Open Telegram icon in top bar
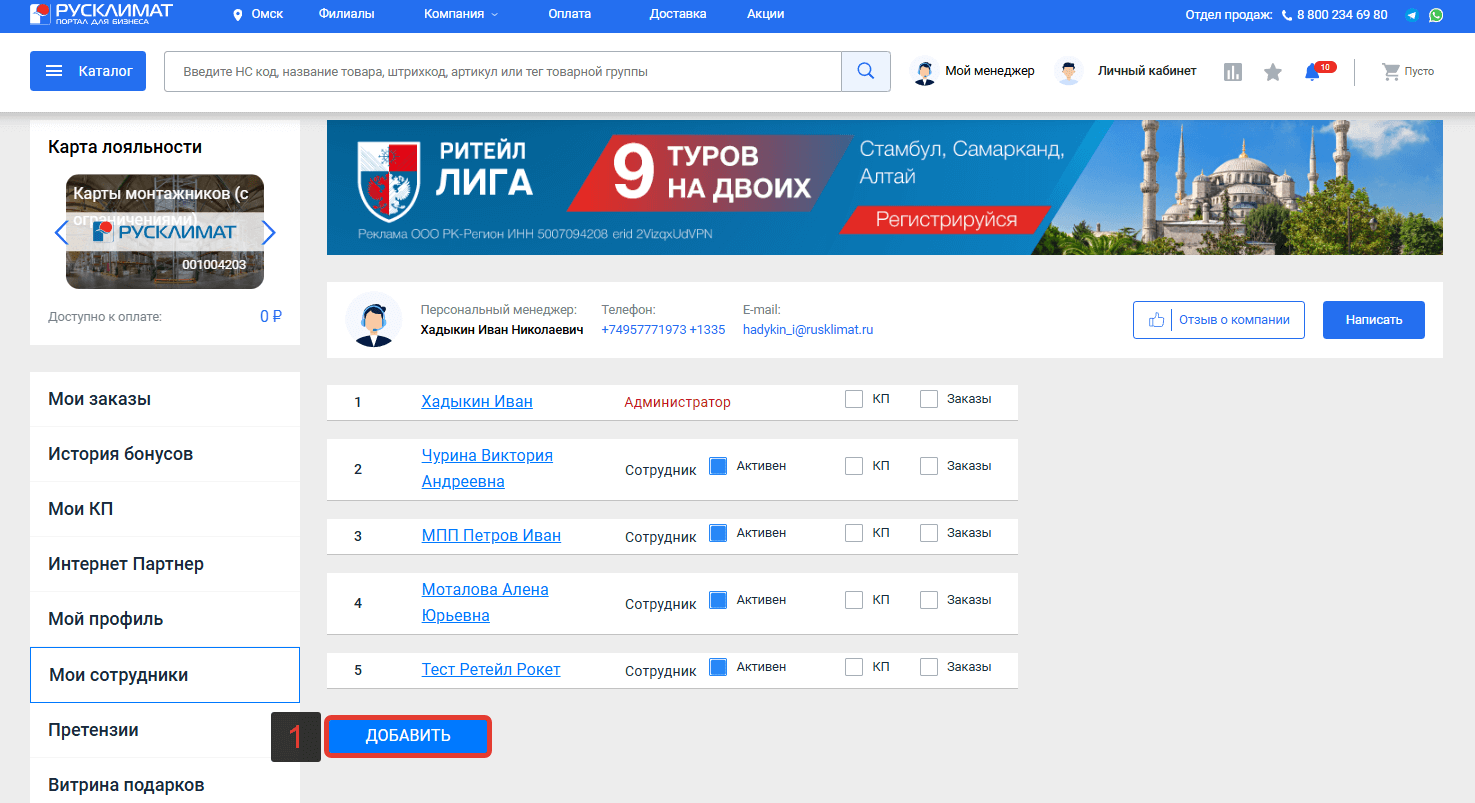 [1412, 15]
